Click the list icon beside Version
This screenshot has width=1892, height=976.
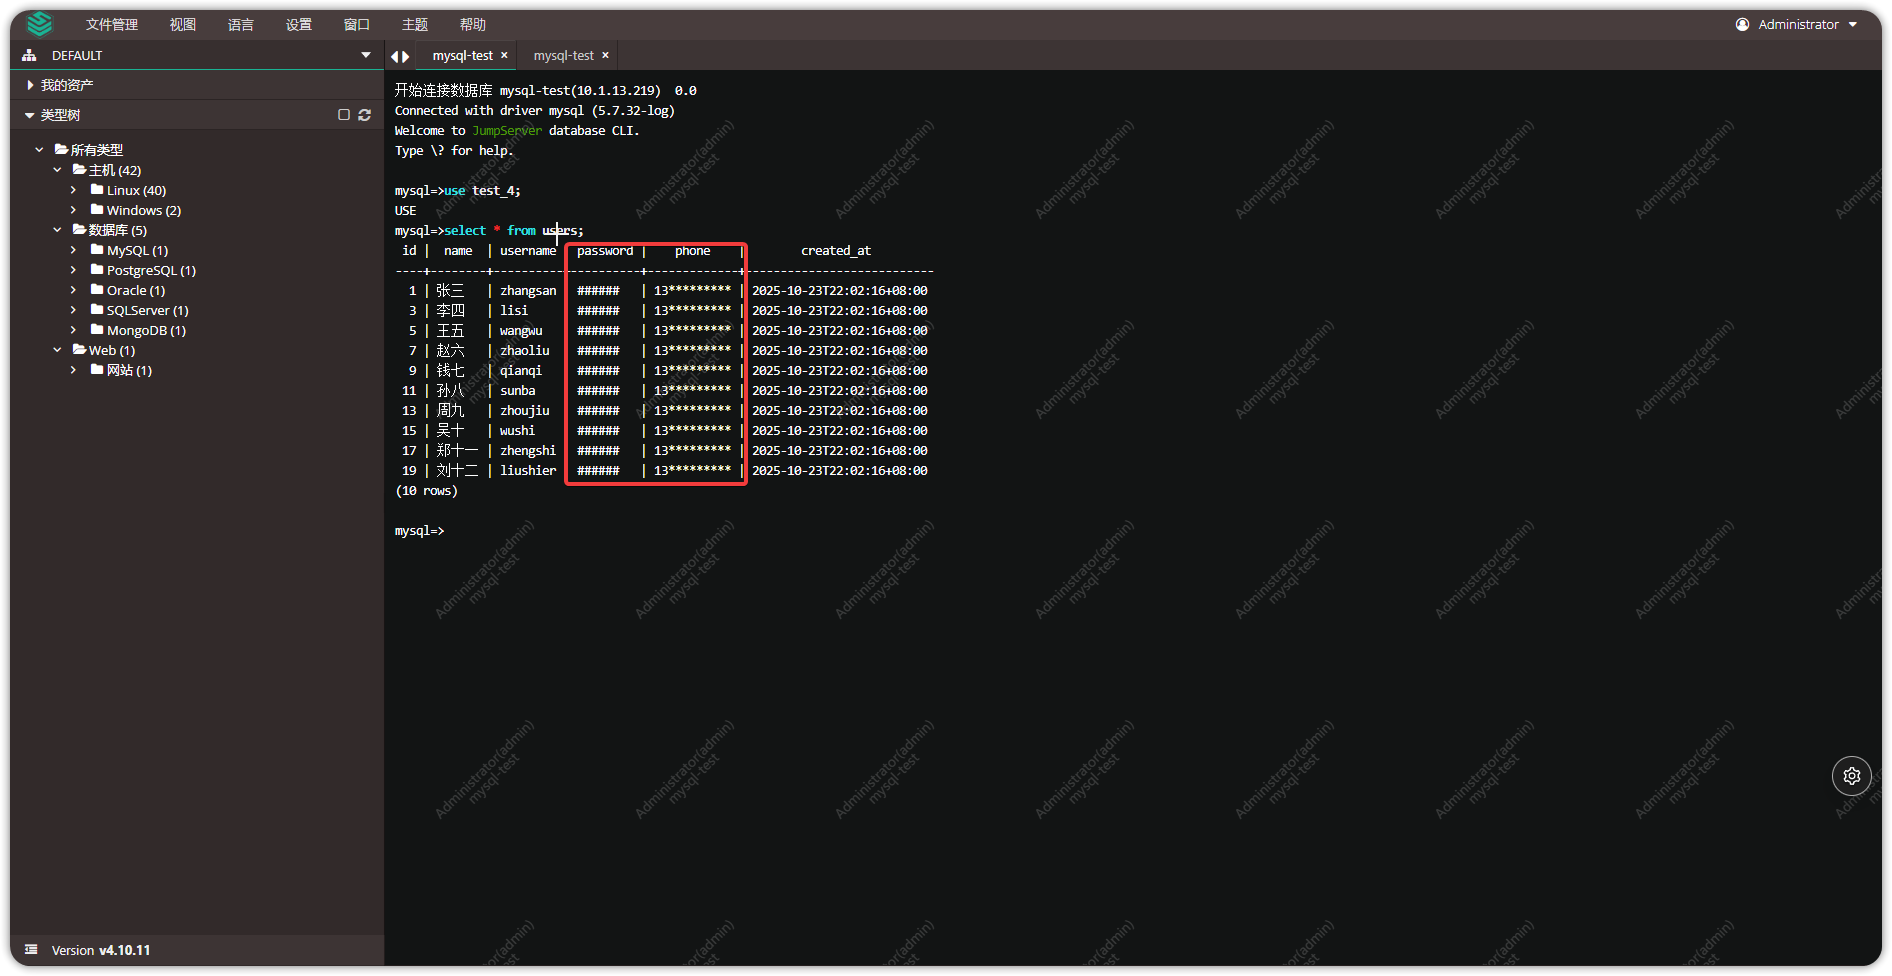(31, 950)
